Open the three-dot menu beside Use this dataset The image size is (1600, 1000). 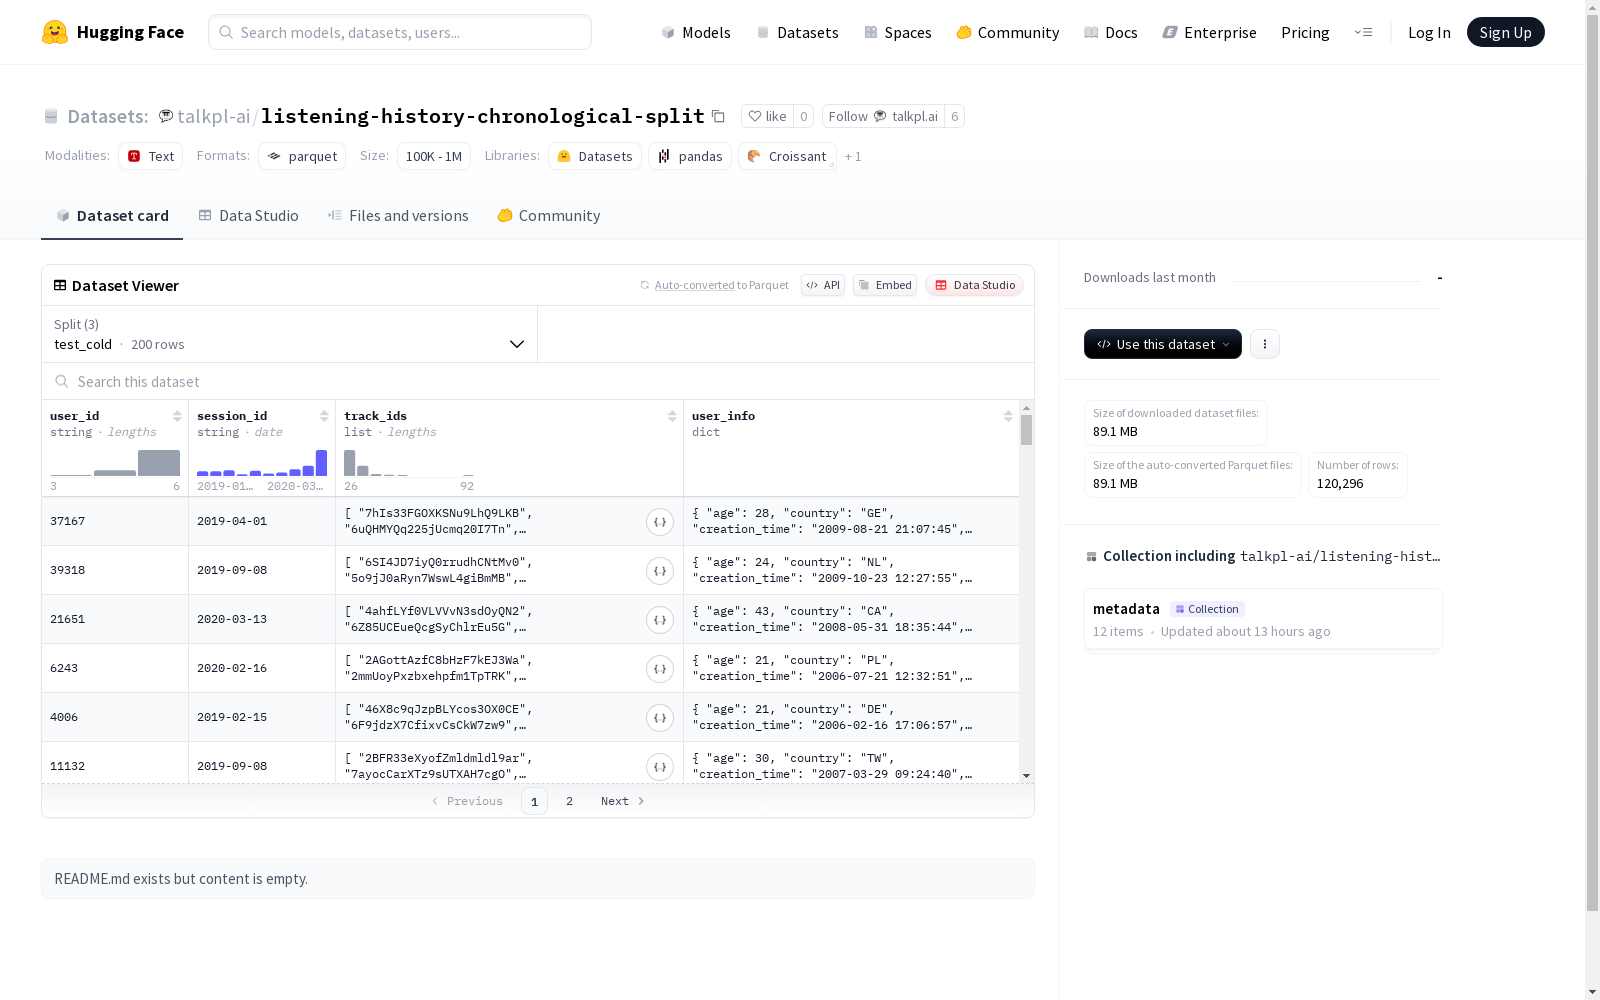1265,344
